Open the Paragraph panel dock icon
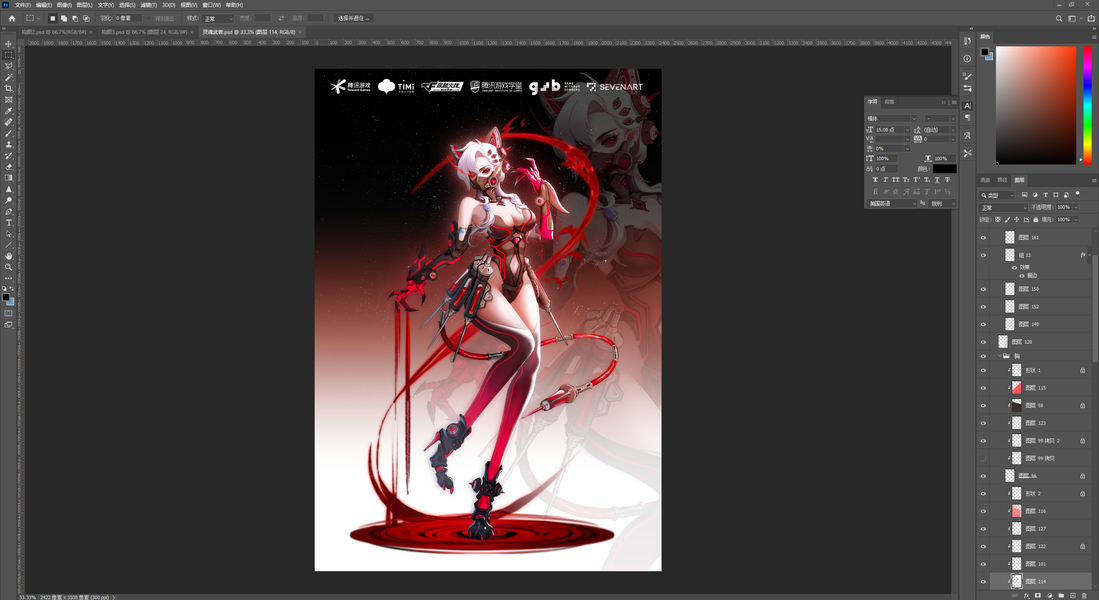This screenshot has height=600, width=1099. [967, 118]
